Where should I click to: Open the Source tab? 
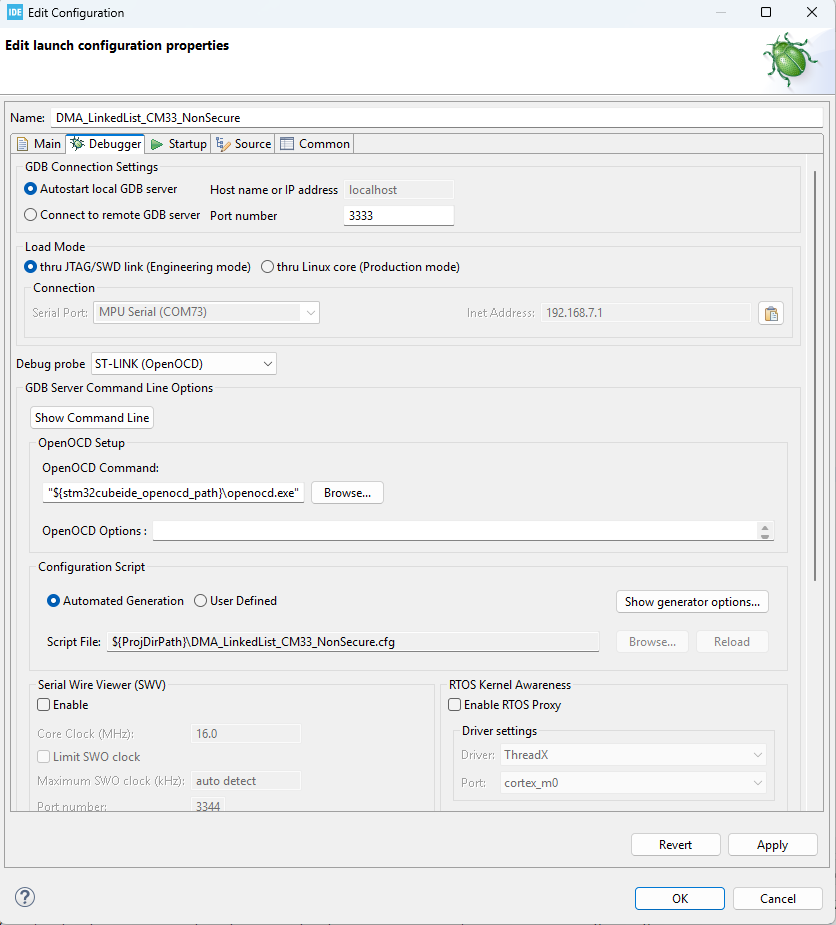(x=243, y=144)
